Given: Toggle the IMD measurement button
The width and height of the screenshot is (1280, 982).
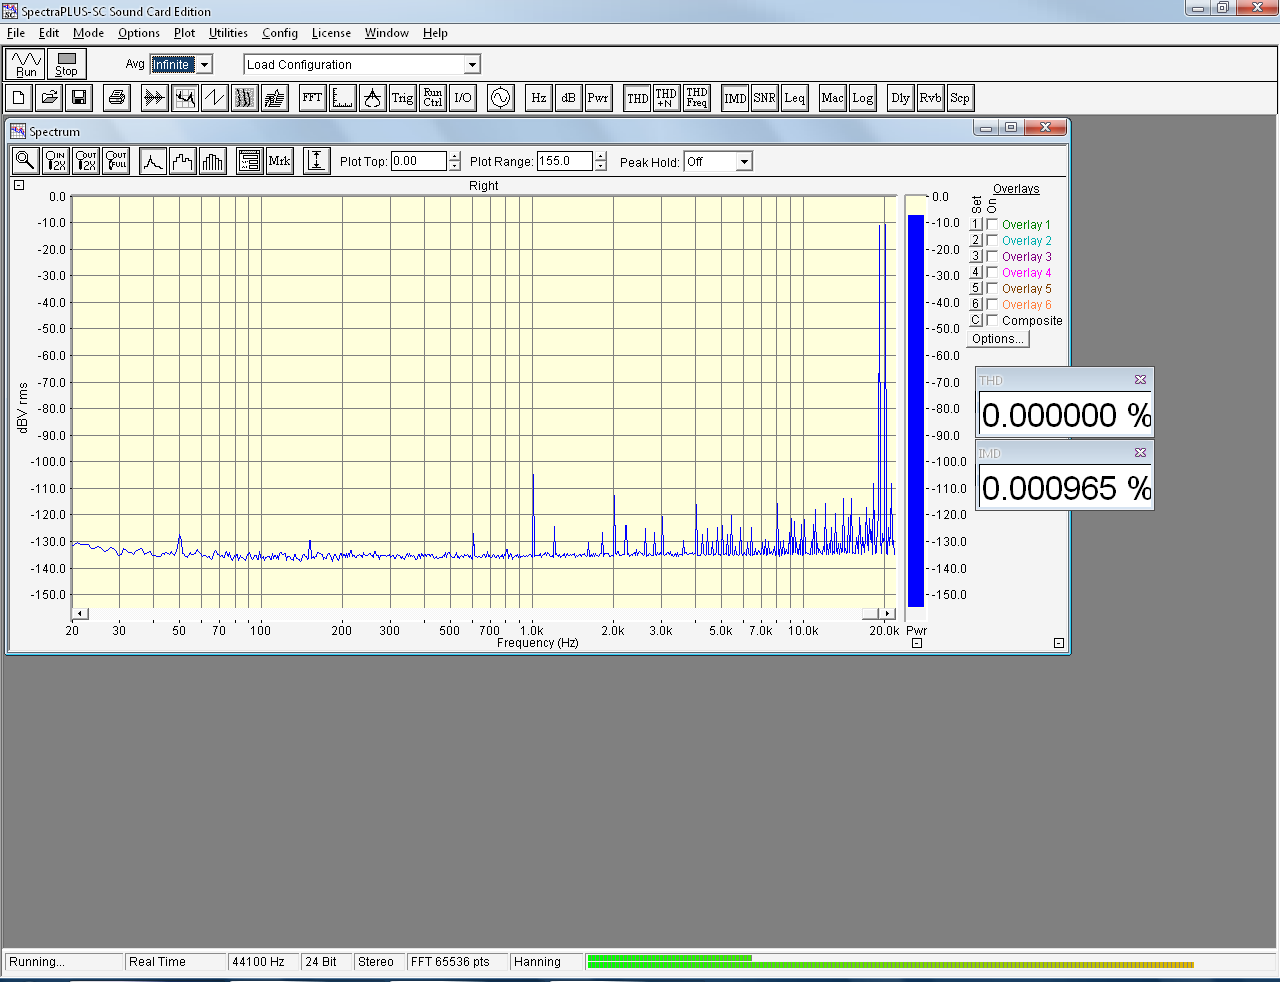Looking at the screenshot, I should (735, 98).
